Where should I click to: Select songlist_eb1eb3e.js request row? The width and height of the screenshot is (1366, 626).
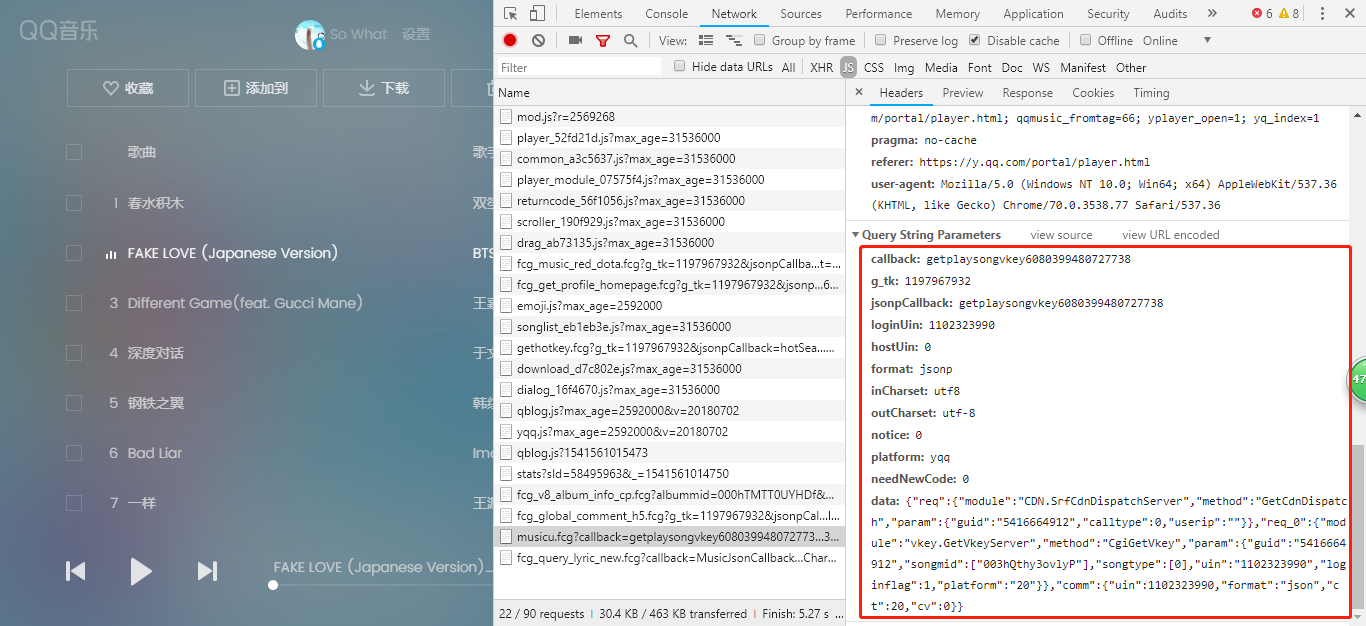[x=670, y=327]
